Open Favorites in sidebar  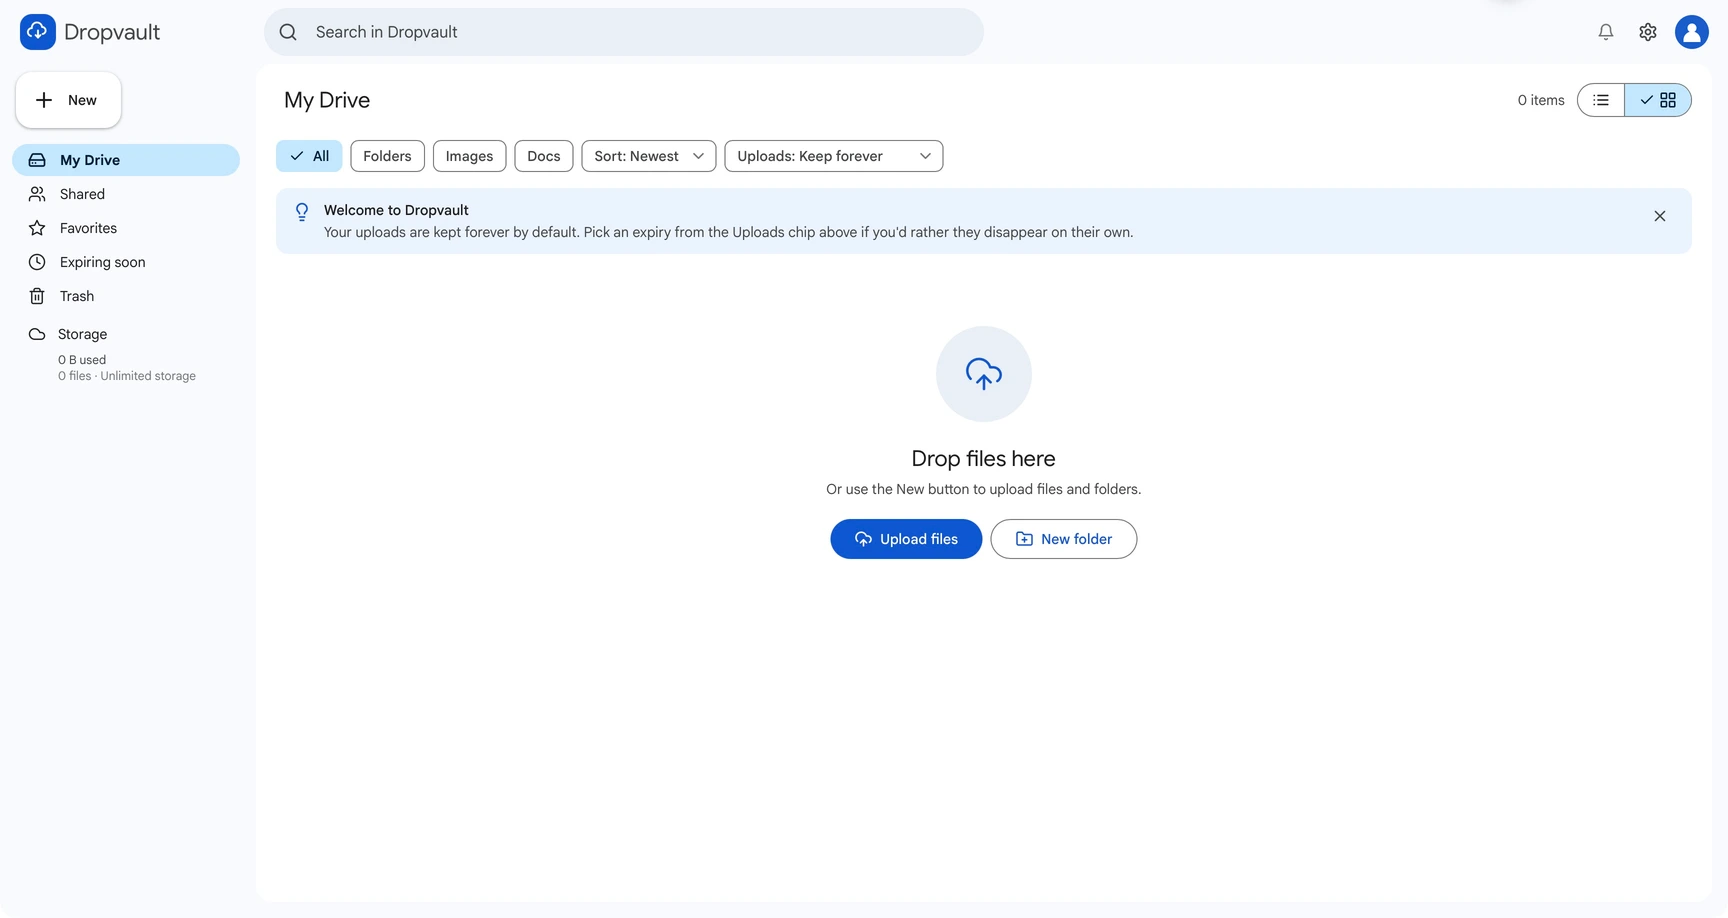(x=126, y=228)
